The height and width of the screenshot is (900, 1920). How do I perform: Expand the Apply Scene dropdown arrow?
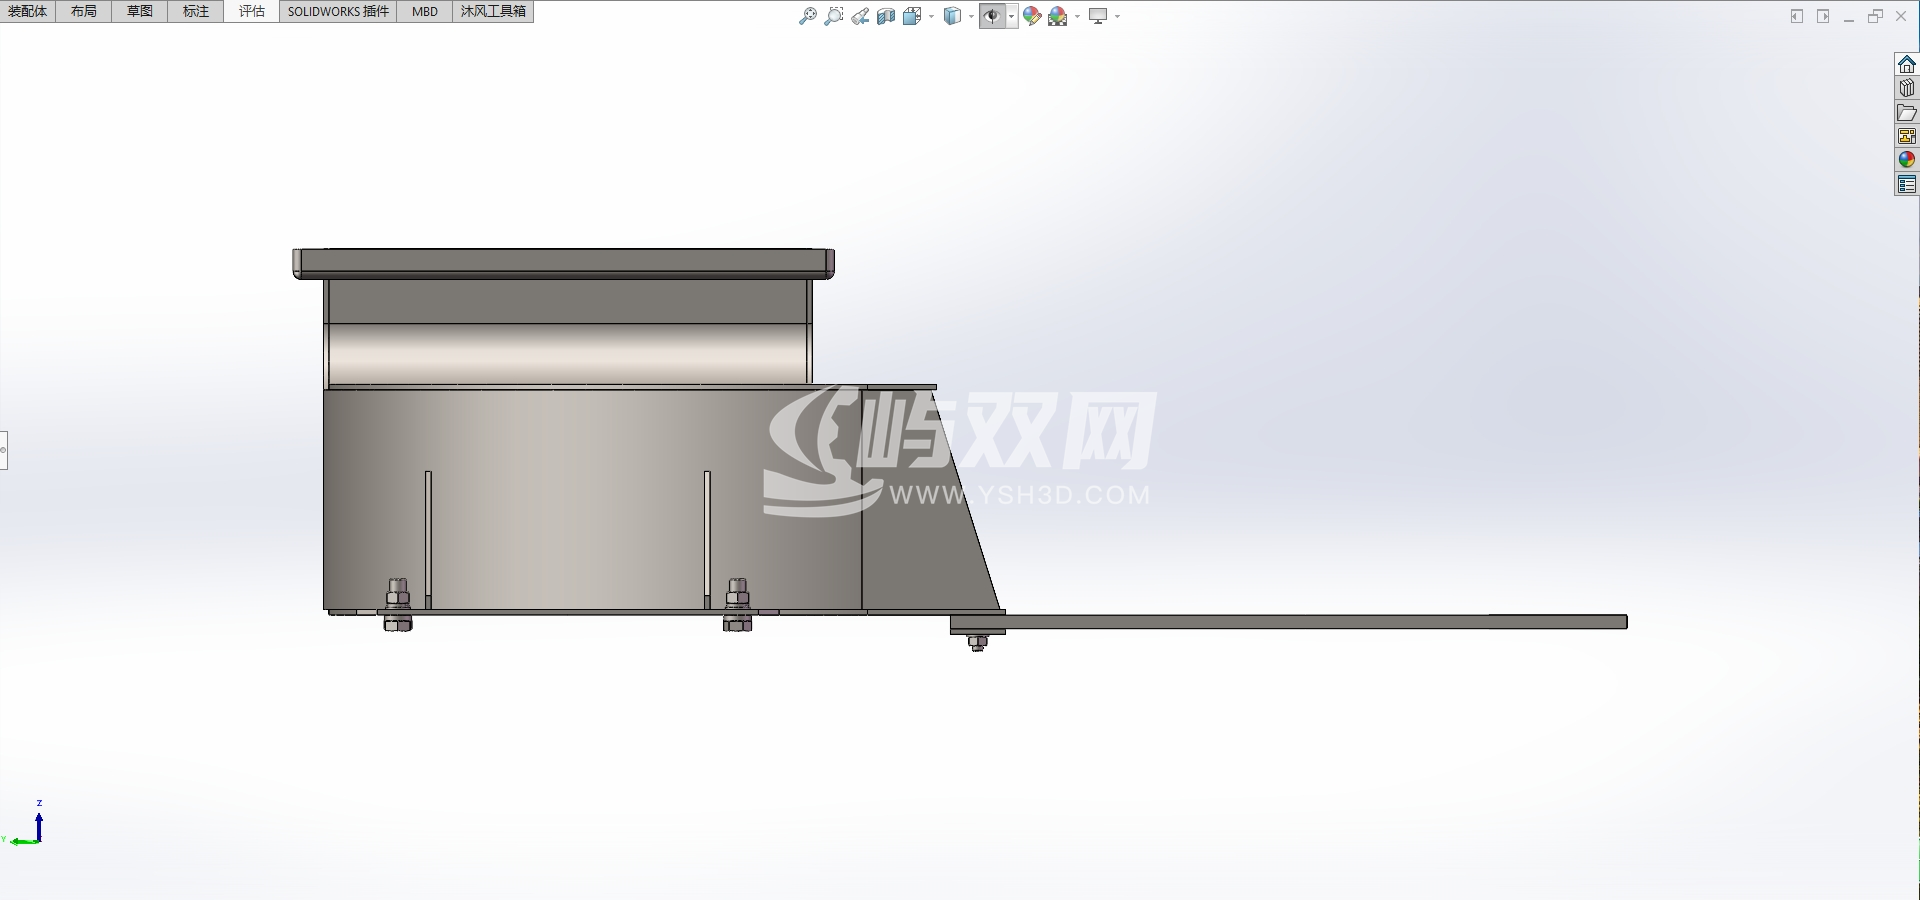(1077, 16)
